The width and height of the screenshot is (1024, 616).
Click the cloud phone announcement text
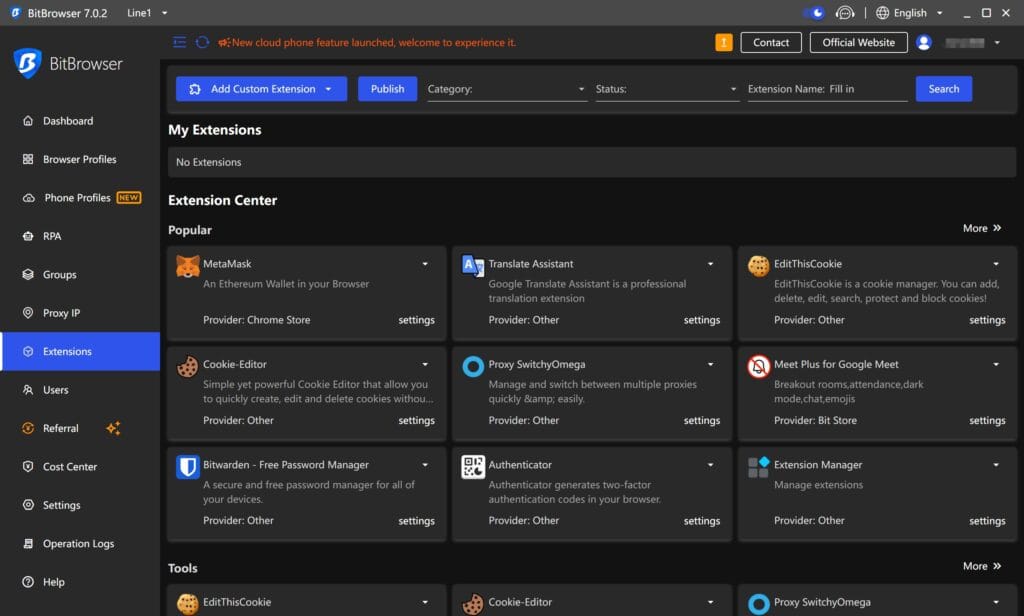[374, 42]
